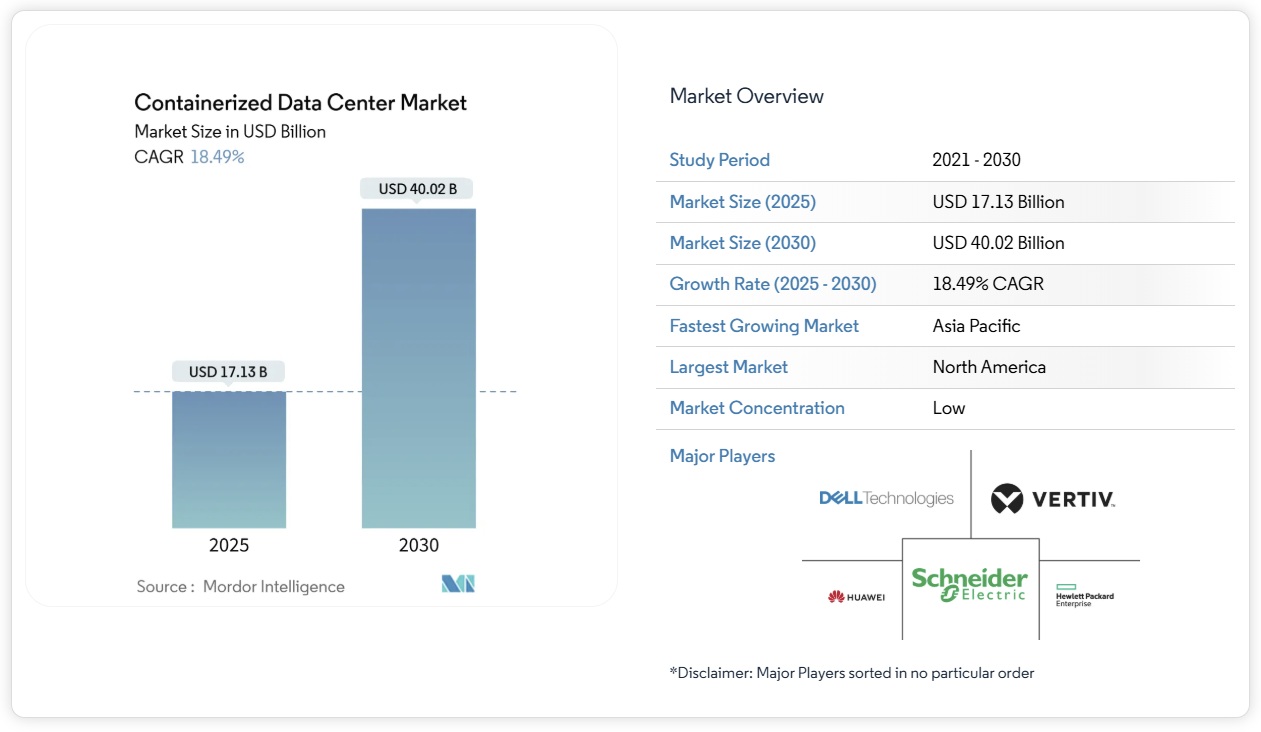Click the USD 40.02 B bar label
The height and width of the screenshot is (732, 1261).
(x=417, y=189)
